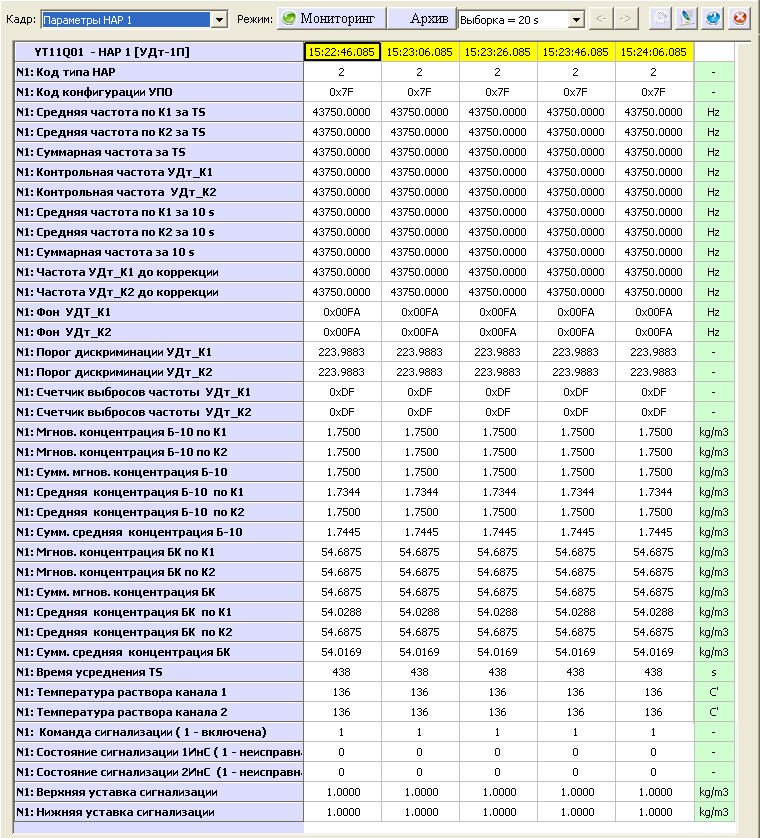Select row N1: Фон УДт_К1
The height and width of the screenshot is (838, 760).
point(159,312)
